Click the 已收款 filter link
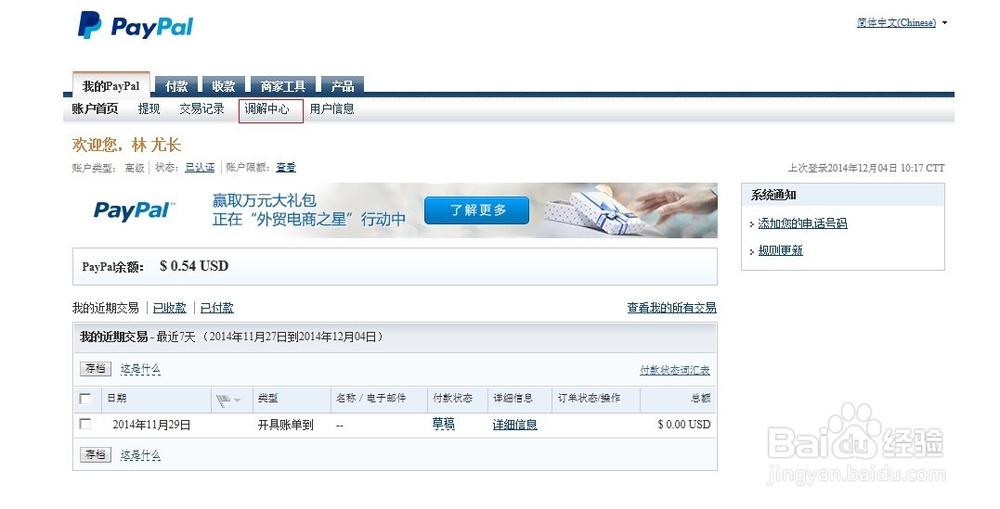Viewport: 1000px width, 509px height. [x=170, y=308]
